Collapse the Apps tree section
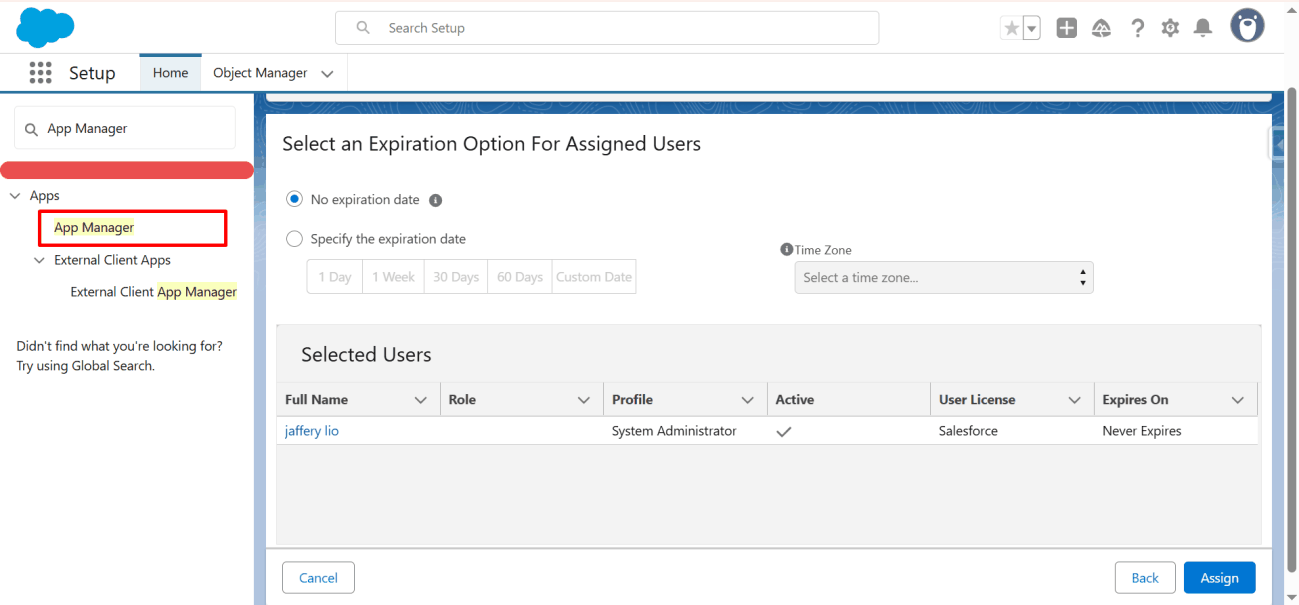Viewport: 1299px width, 605px height. click(x=15, y=196)
